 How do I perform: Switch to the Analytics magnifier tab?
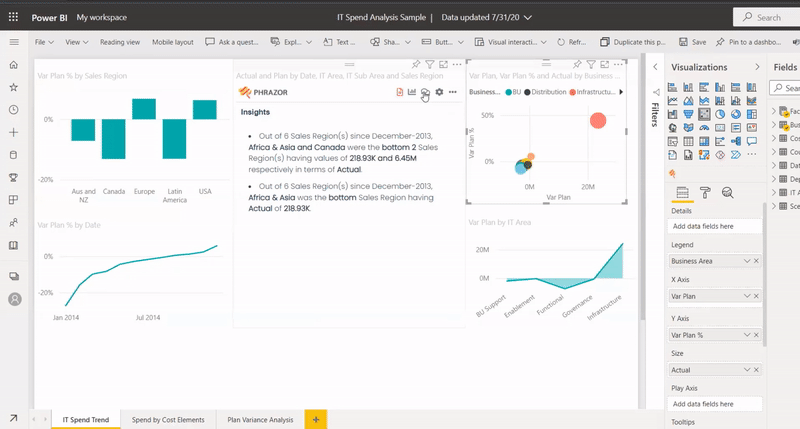(728, 192)
